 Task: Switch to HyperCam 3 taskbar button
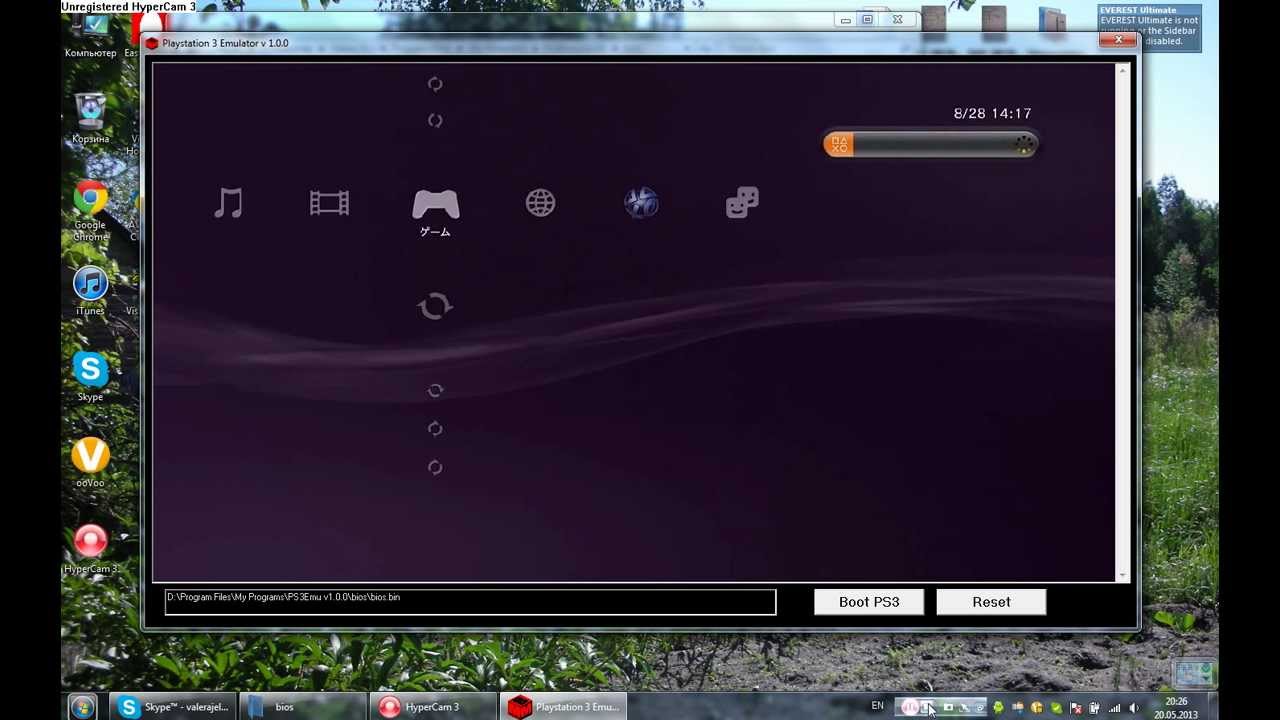pyautogui.click(x=433, y=707)
